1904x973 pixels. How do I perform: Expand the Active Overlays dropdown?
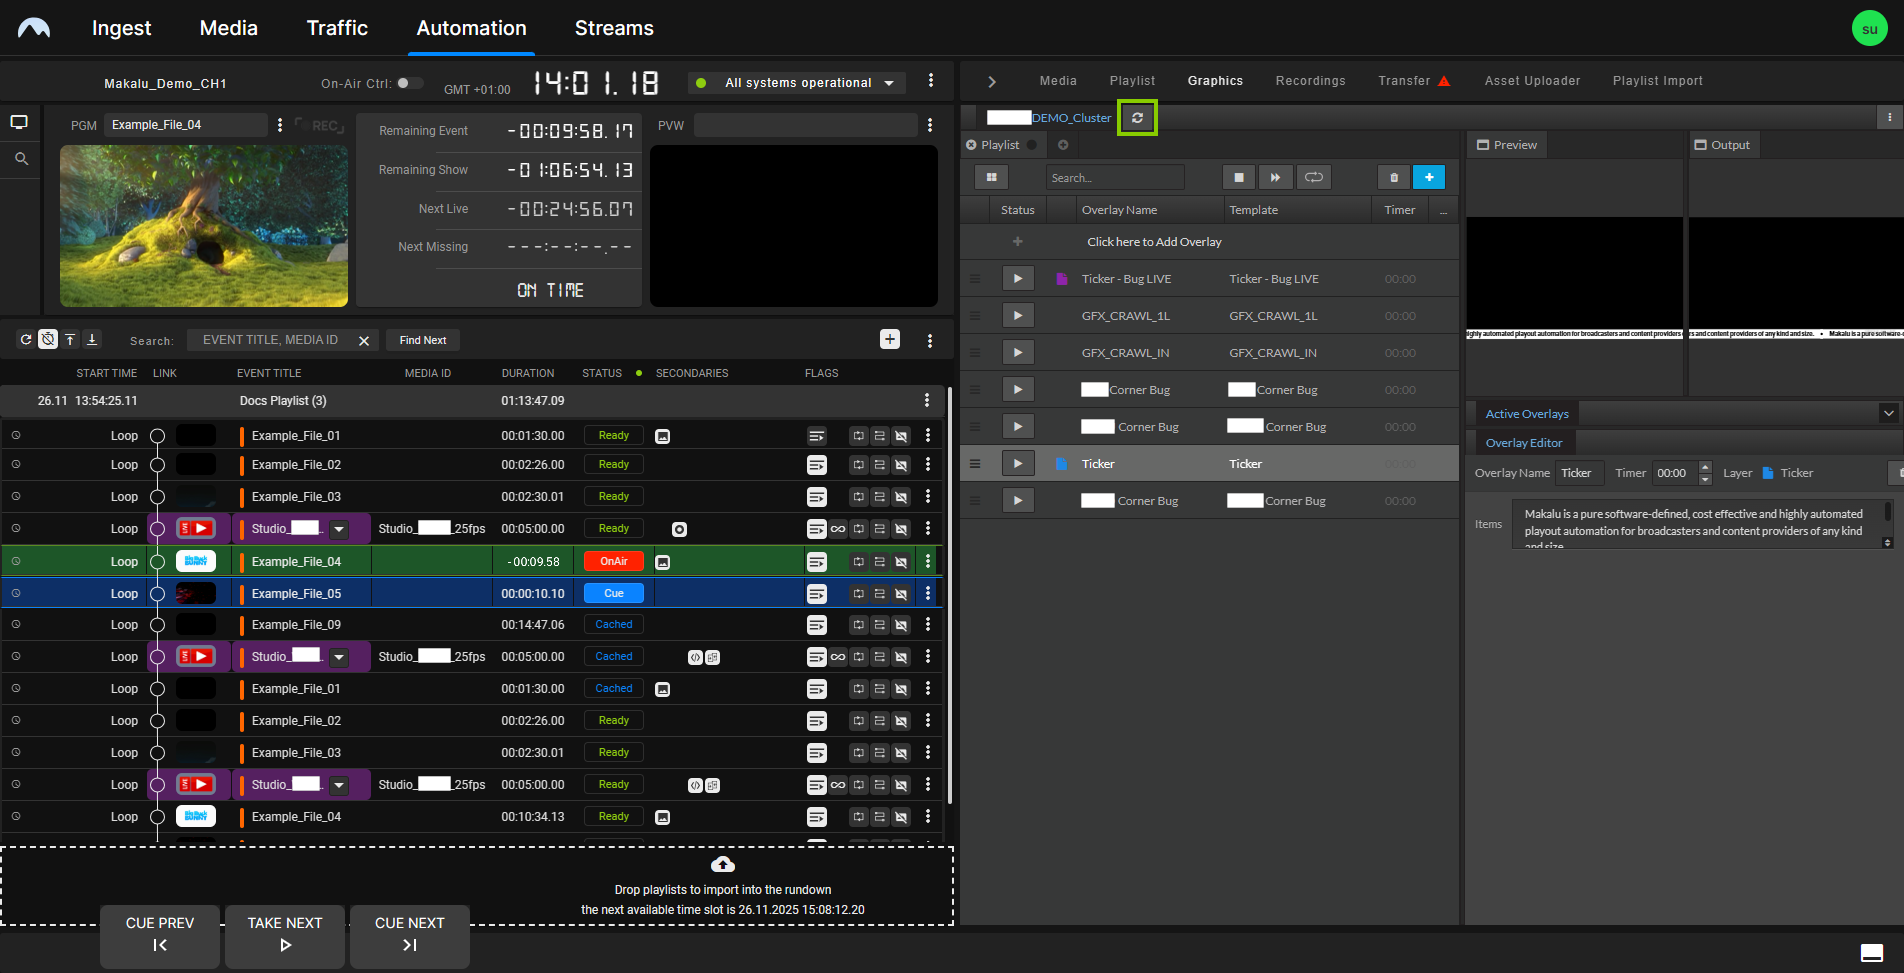coord(1888,413)
